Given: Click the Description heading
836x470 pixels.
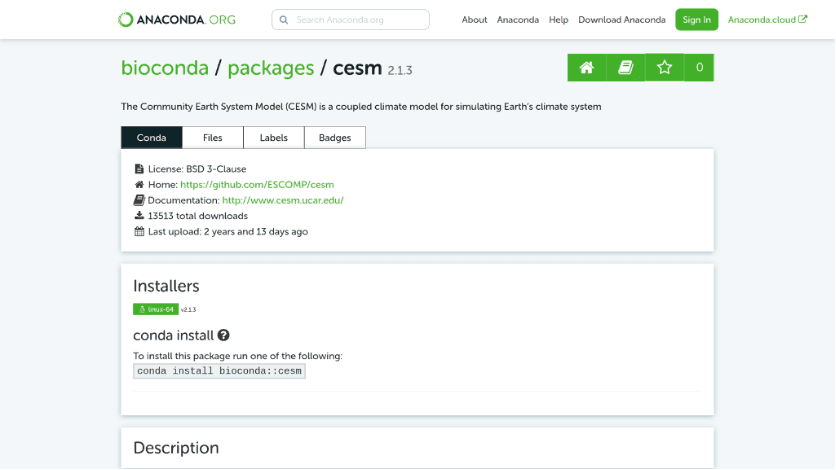Looking at the screenshot, I should (176, 448).
